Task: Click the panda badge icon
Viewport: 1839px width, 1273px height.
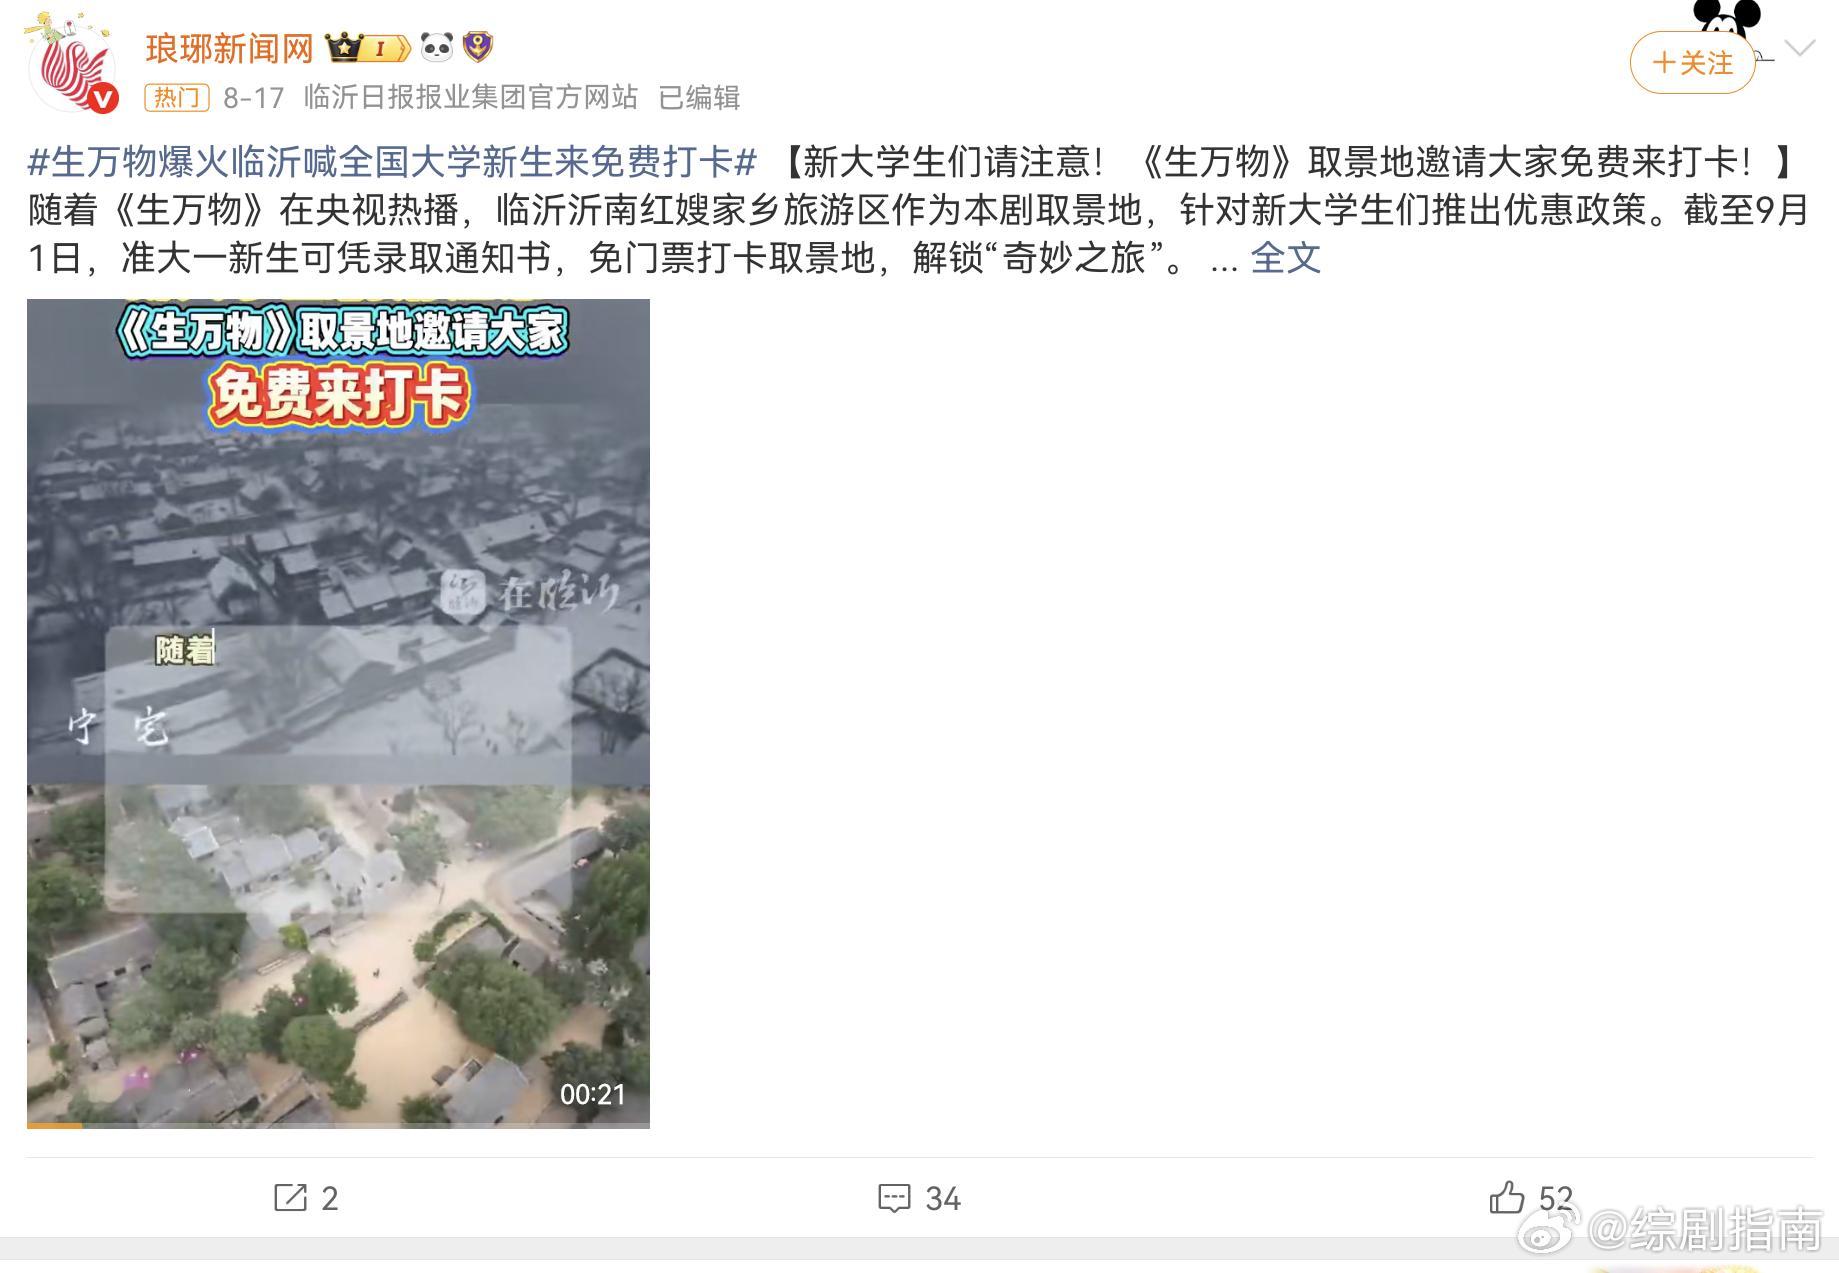Action: [x=437, y=47]
